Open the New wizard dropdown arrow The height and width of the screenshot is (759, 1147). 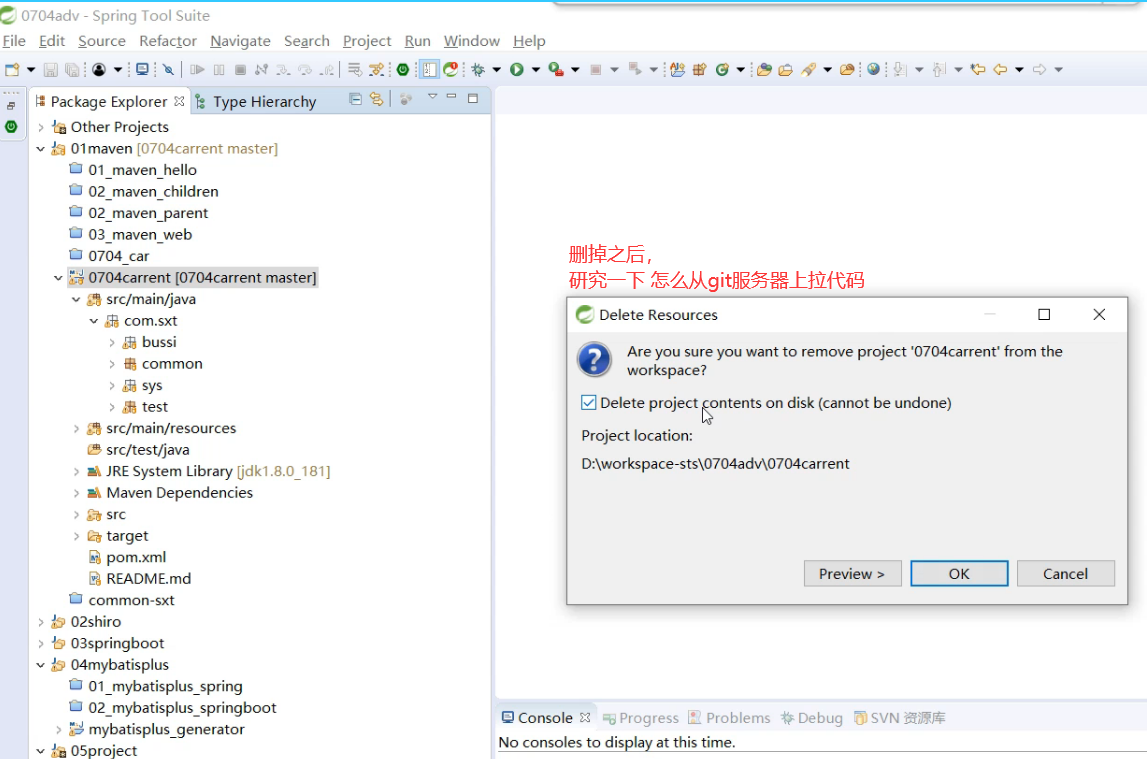[x=31, y=69]
